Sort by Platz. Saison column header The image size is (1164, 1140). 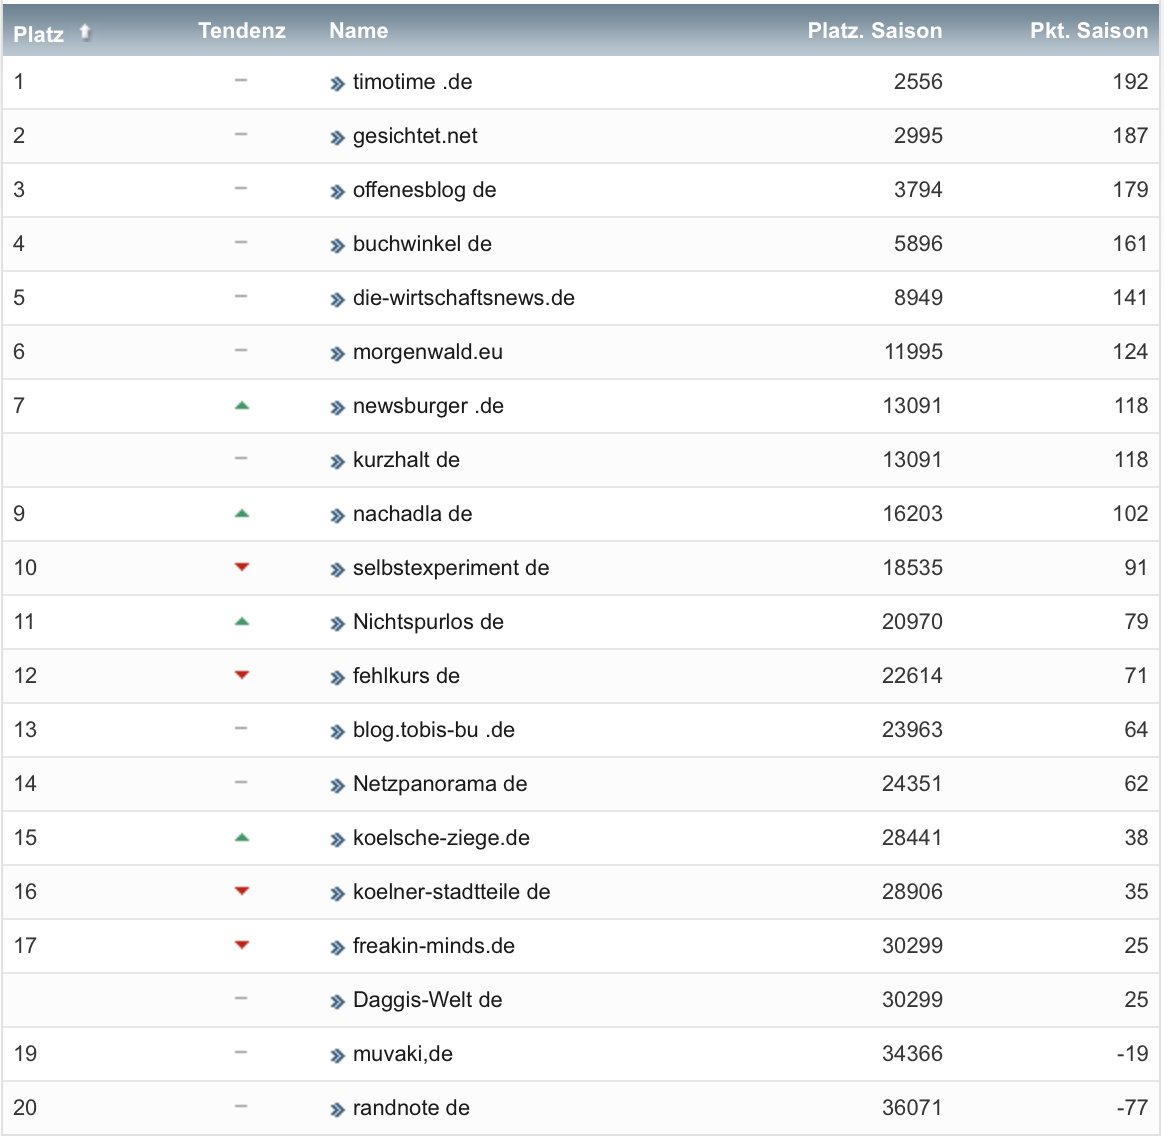(874, 30)
